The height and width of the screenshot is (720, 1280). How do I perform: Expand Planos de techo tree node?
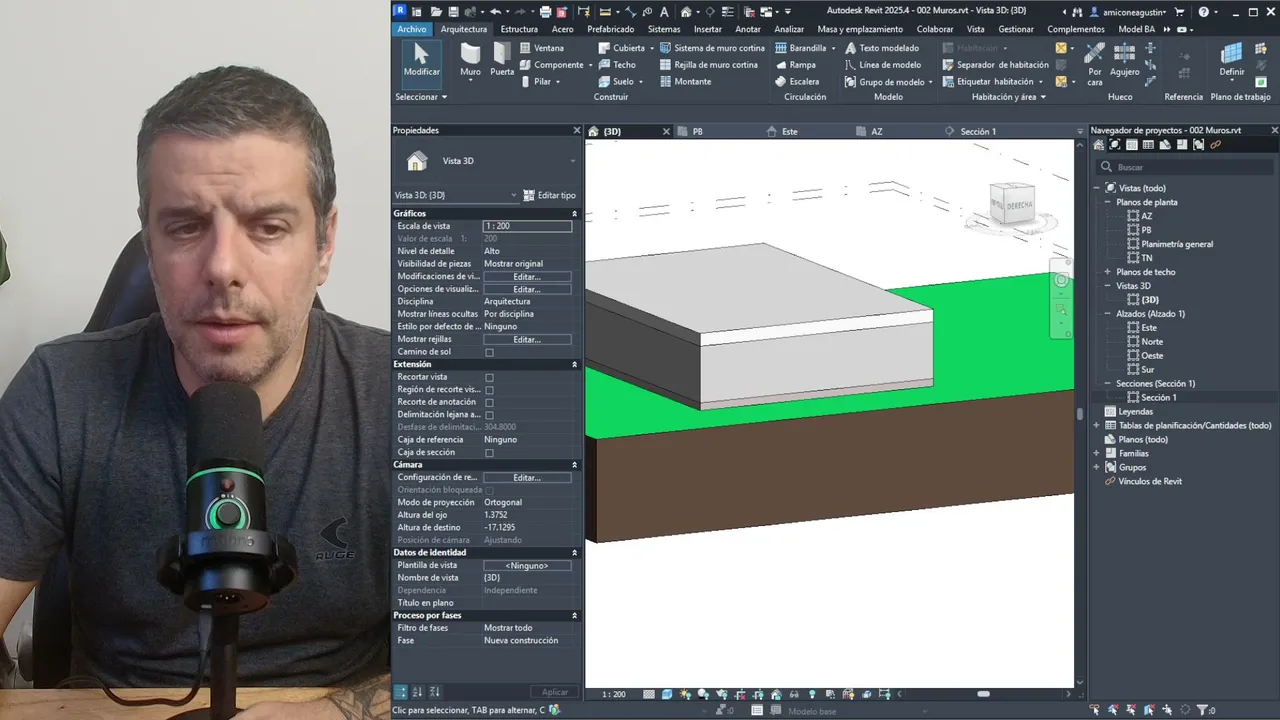click(1107, 272)
